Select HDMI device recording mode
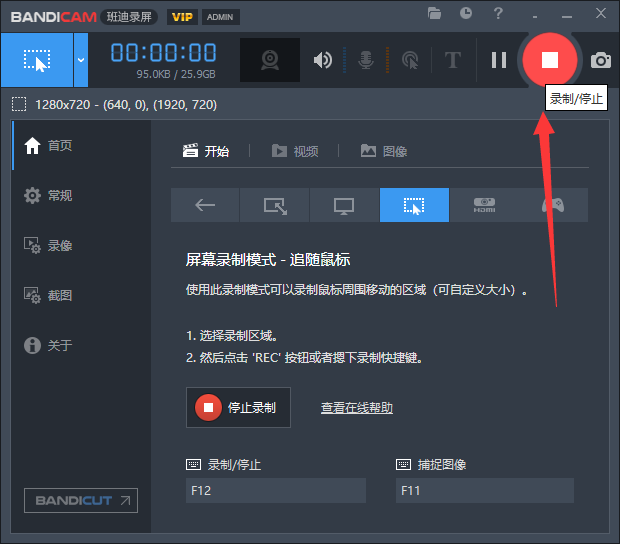This screenshot has height=544, width=620. point(484,205)
